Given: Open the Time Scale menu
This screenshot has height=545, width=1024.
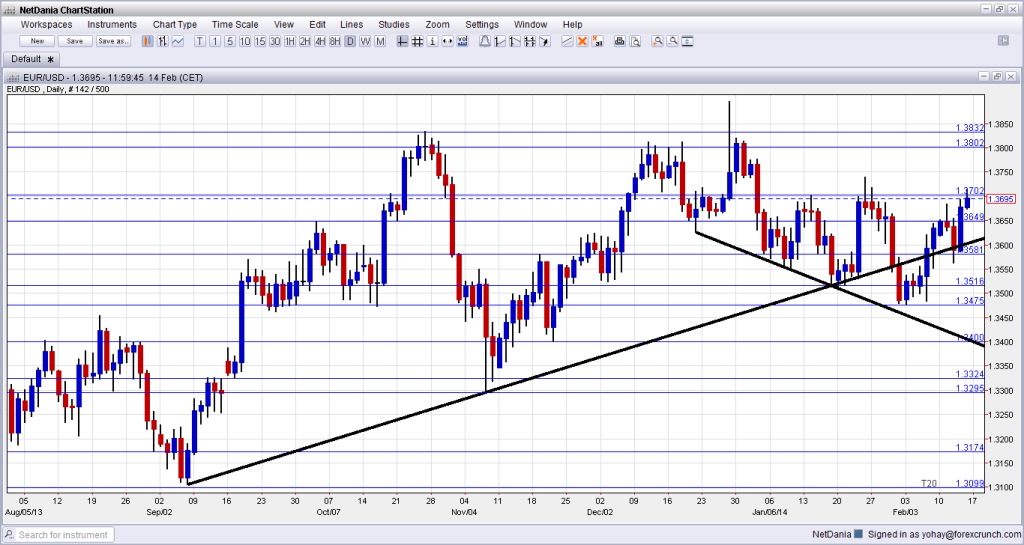Looking at the screenshot, I should [235, 24].
